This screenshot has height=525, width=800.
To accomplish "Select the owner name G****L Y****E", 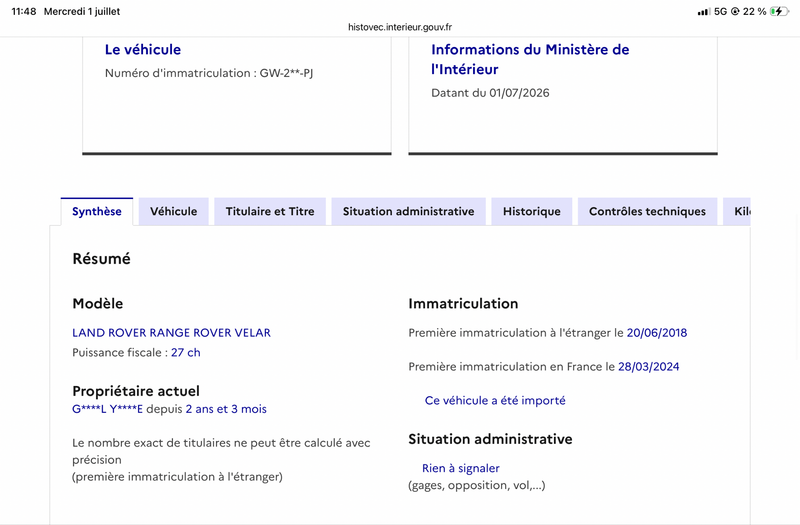I will 108,409.
